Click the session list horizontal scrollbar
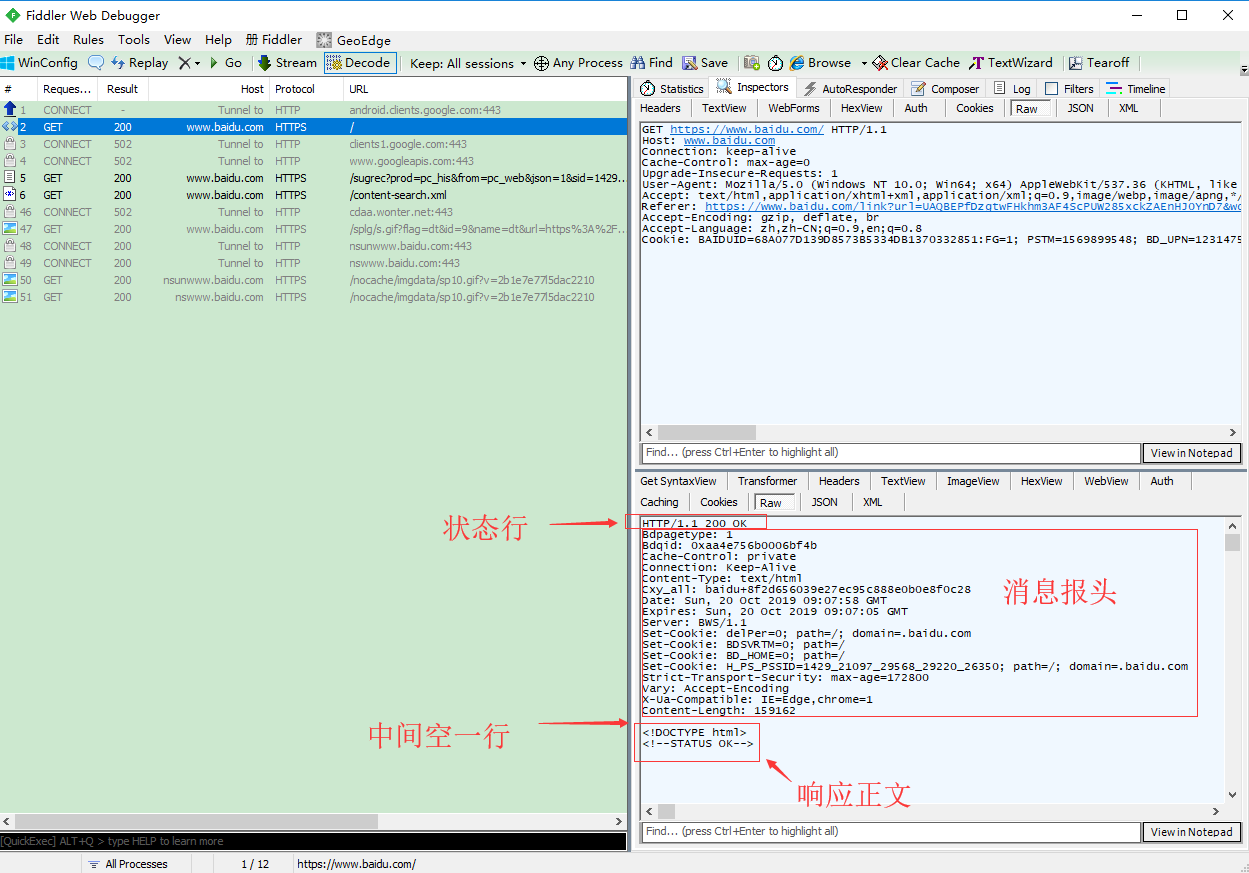 (312, 821)
